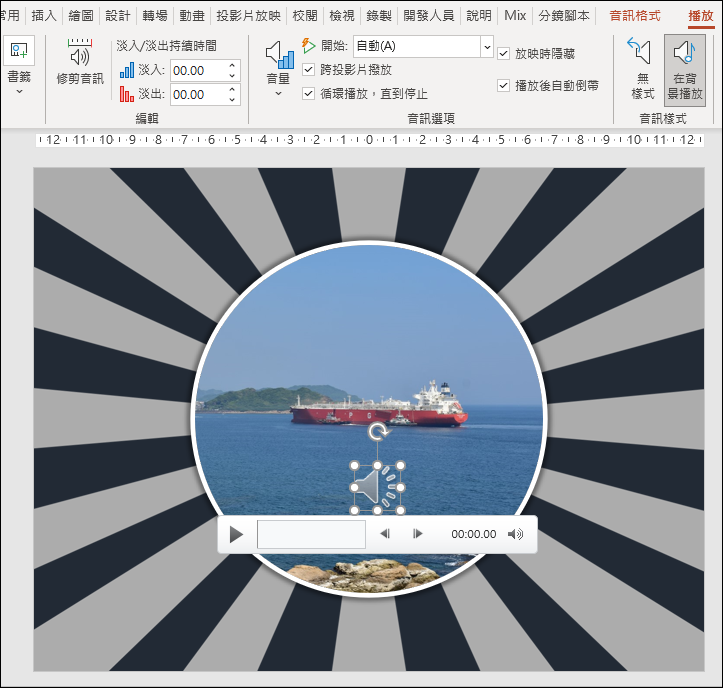Open the 開發人員 ribbon tab
723x688 pixels.
pos(428,16)
